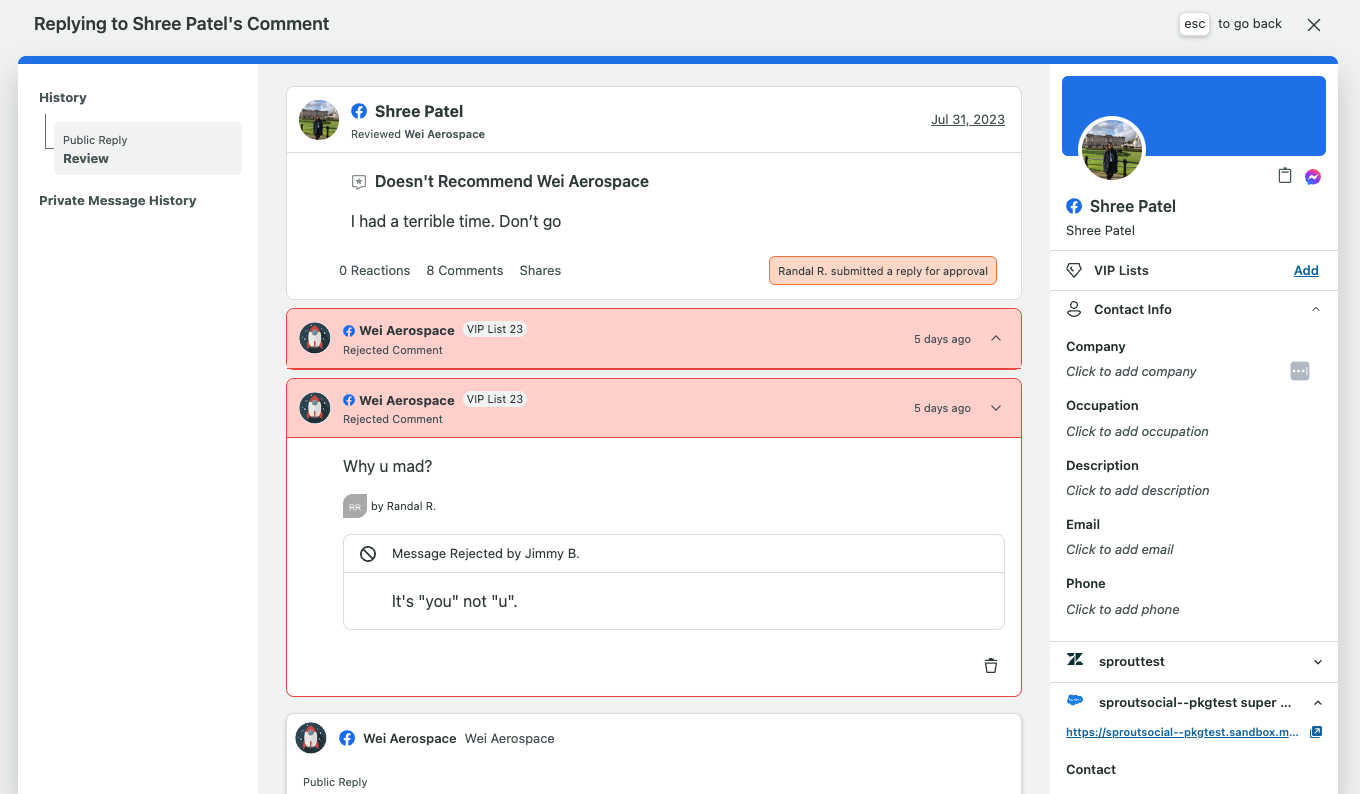
Task: Add a VIP list via Add link
Action: (x=1306, y=270)
